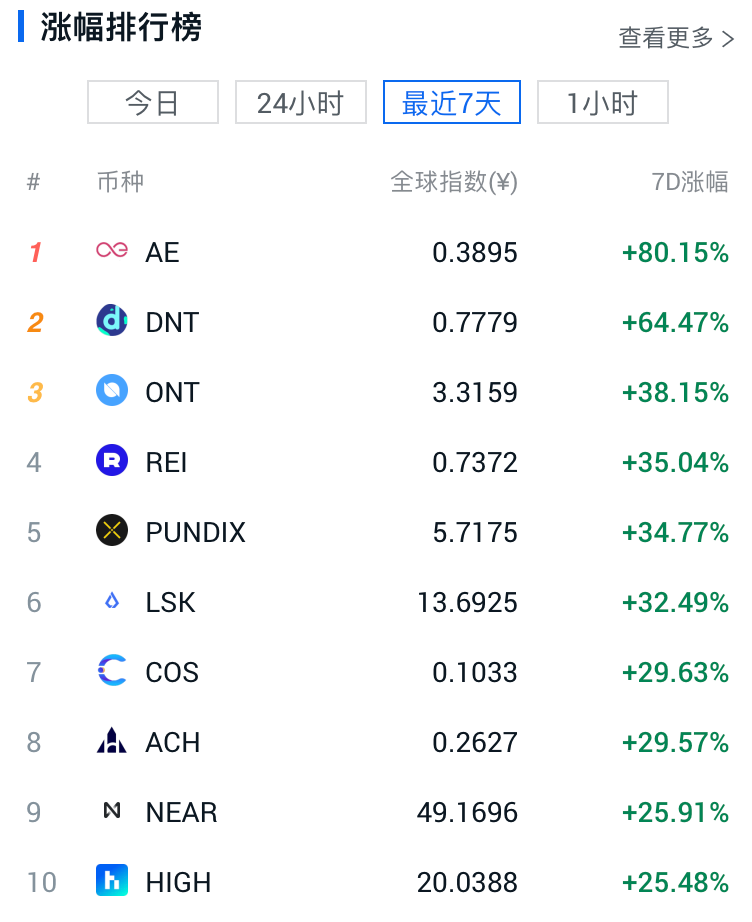Select the 最近7天 tab

tap(452, 102)
